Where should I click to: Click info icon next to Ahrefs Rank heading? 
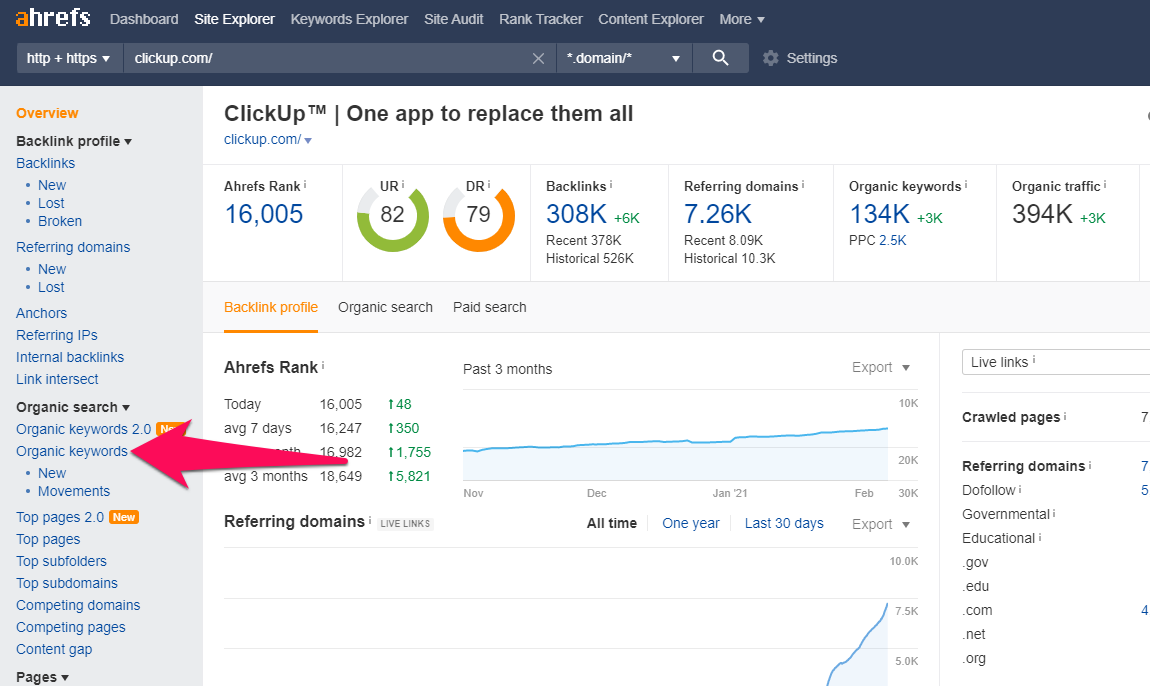pos(324,366)
